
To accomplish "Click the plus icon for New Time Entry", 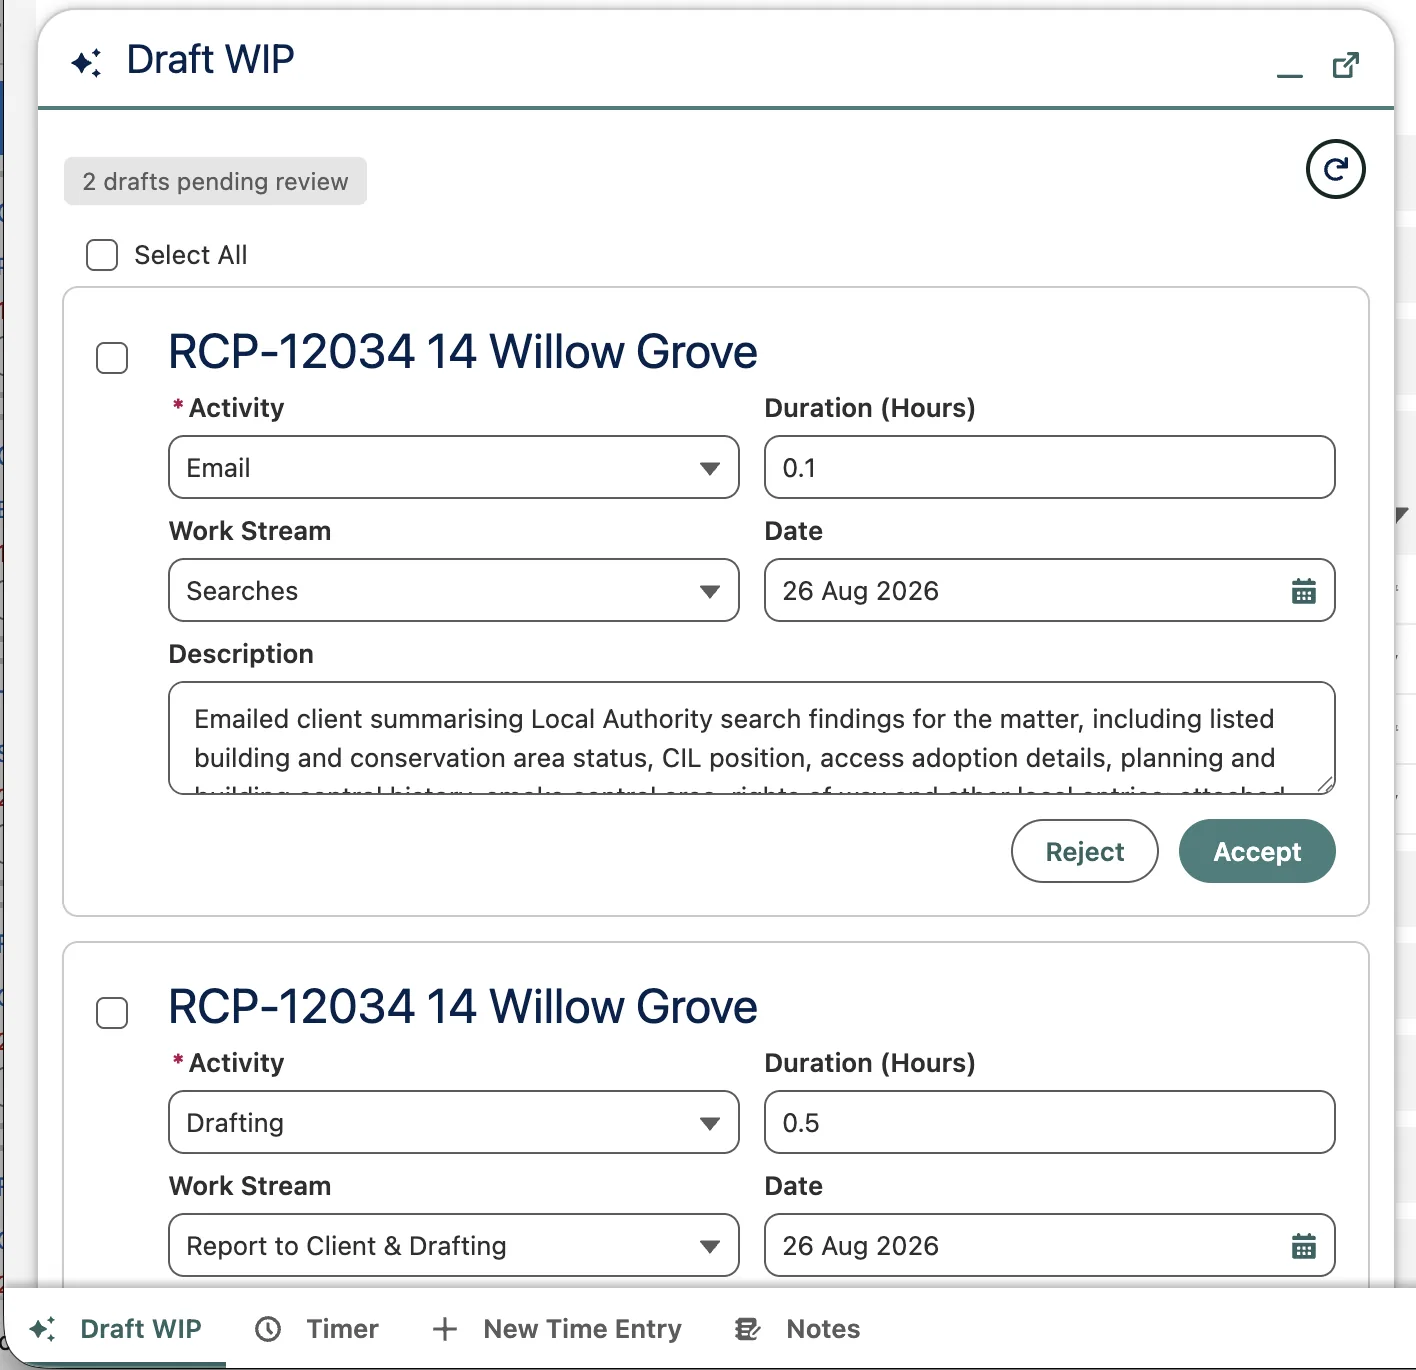I will click(x=445, y=1329).
